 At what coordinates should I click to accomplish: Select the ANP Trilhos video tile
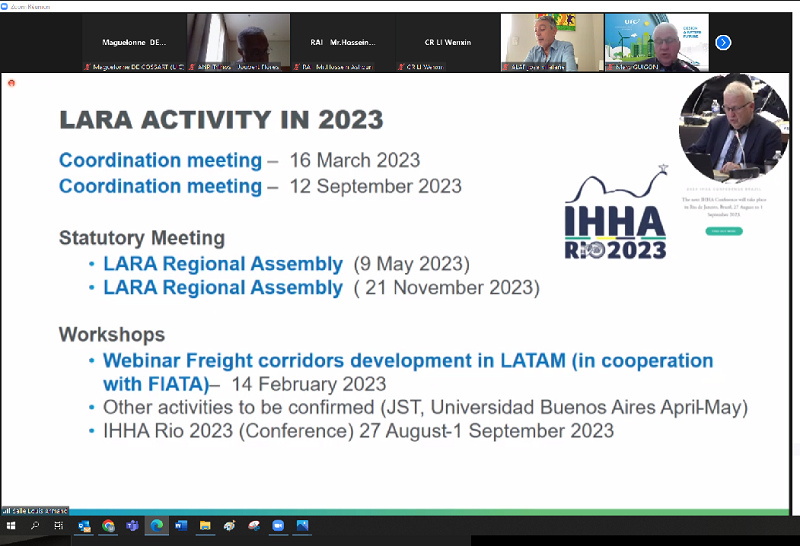pyautogui.click(x=238, y=42)
